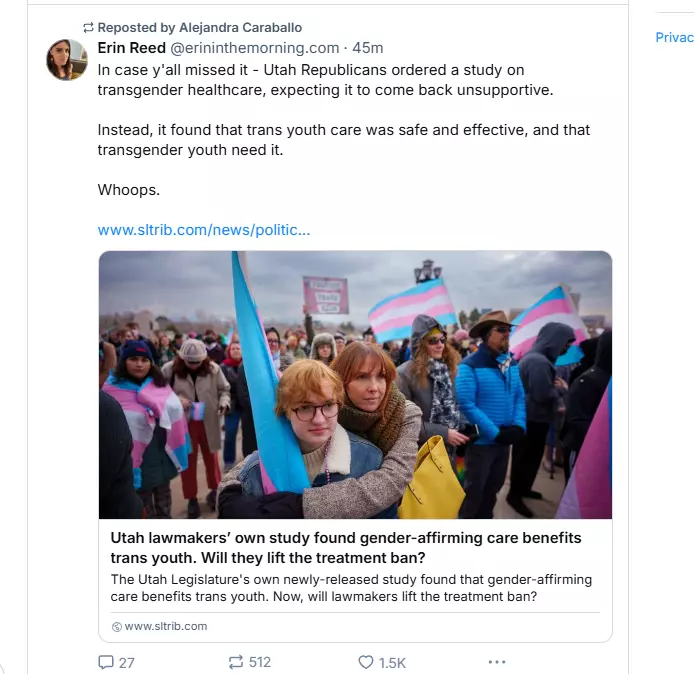This screenshot has width=694, height=674.
Task: Like the post with the heart icon
Action: 366,662
